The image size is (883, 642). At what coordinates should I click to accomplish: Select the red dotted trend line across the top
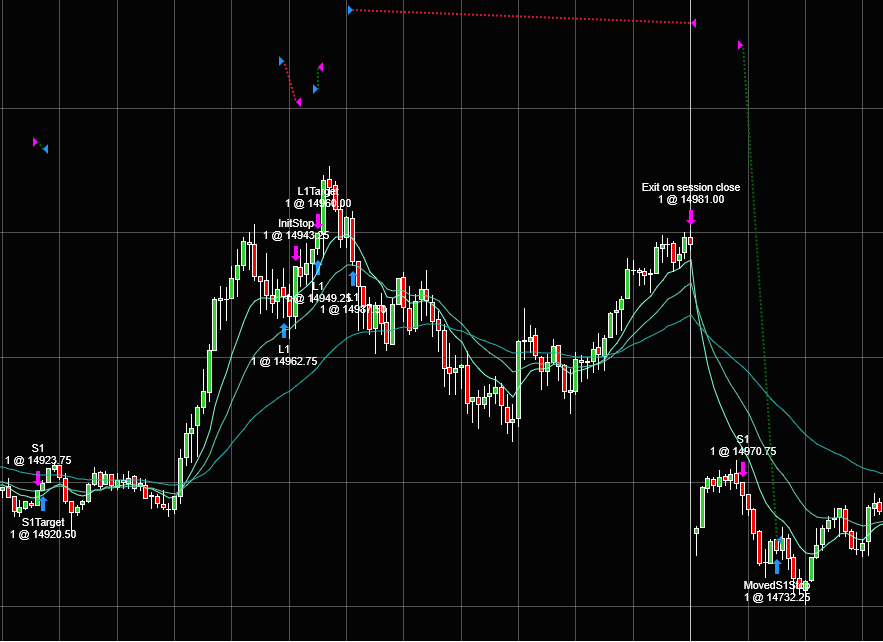(520, 15)
